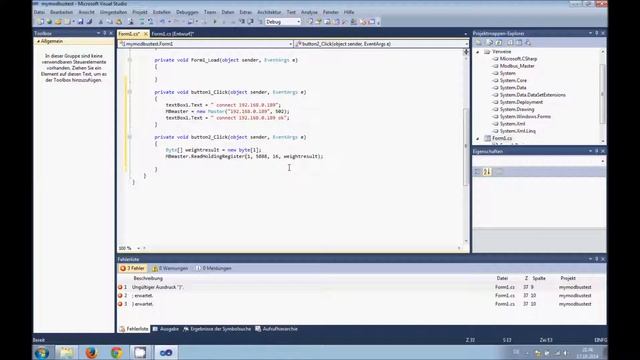Open the Extras menu
The image size is (640, 360).
[x=245, y=12]
